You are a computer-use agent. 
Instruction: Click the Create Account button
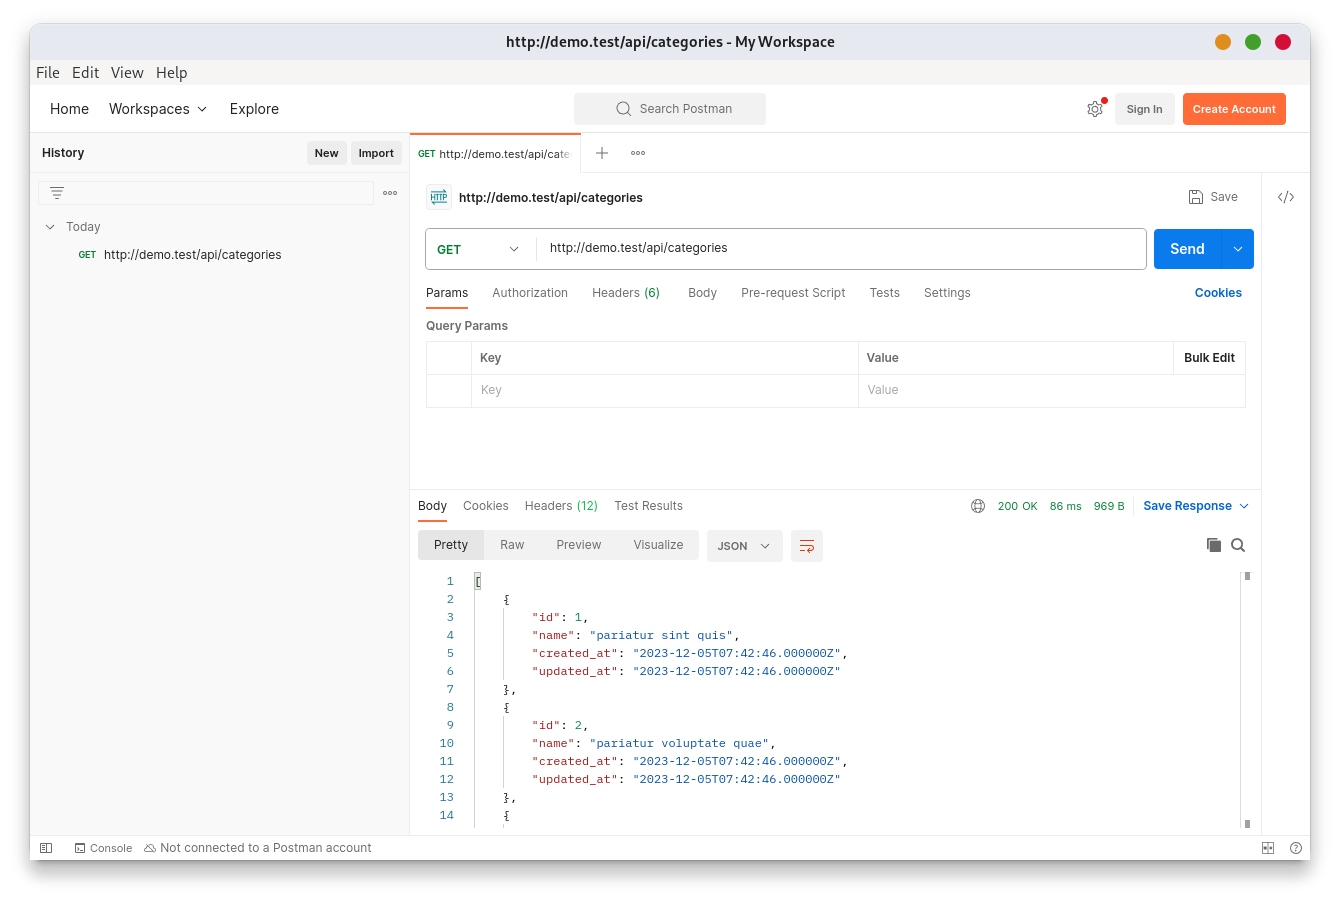(x=1234, y=109)
